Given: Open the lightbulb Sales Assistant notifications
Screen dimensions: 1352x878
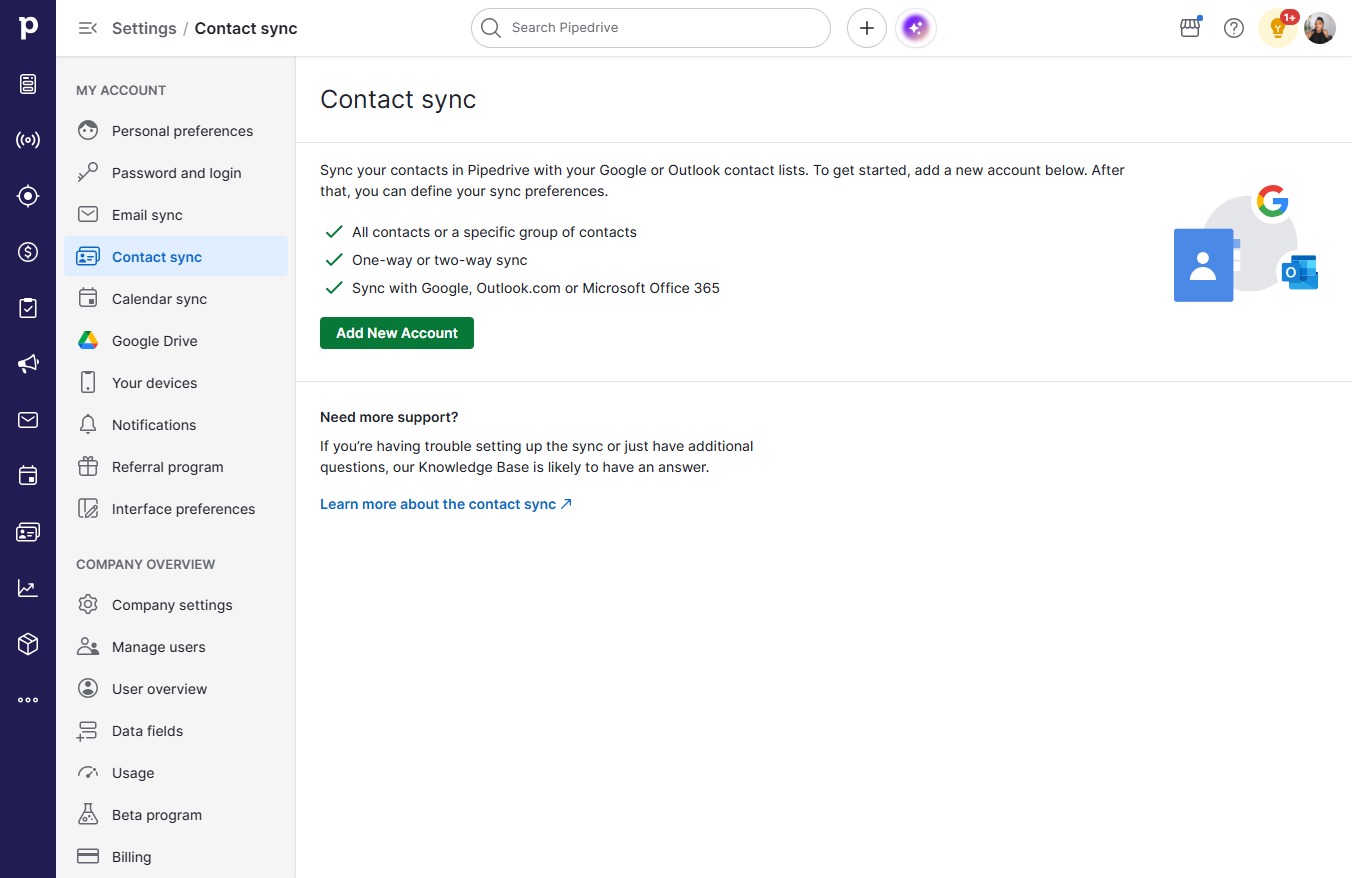Looking at the screenshot, I should [x=1278, y=28].
